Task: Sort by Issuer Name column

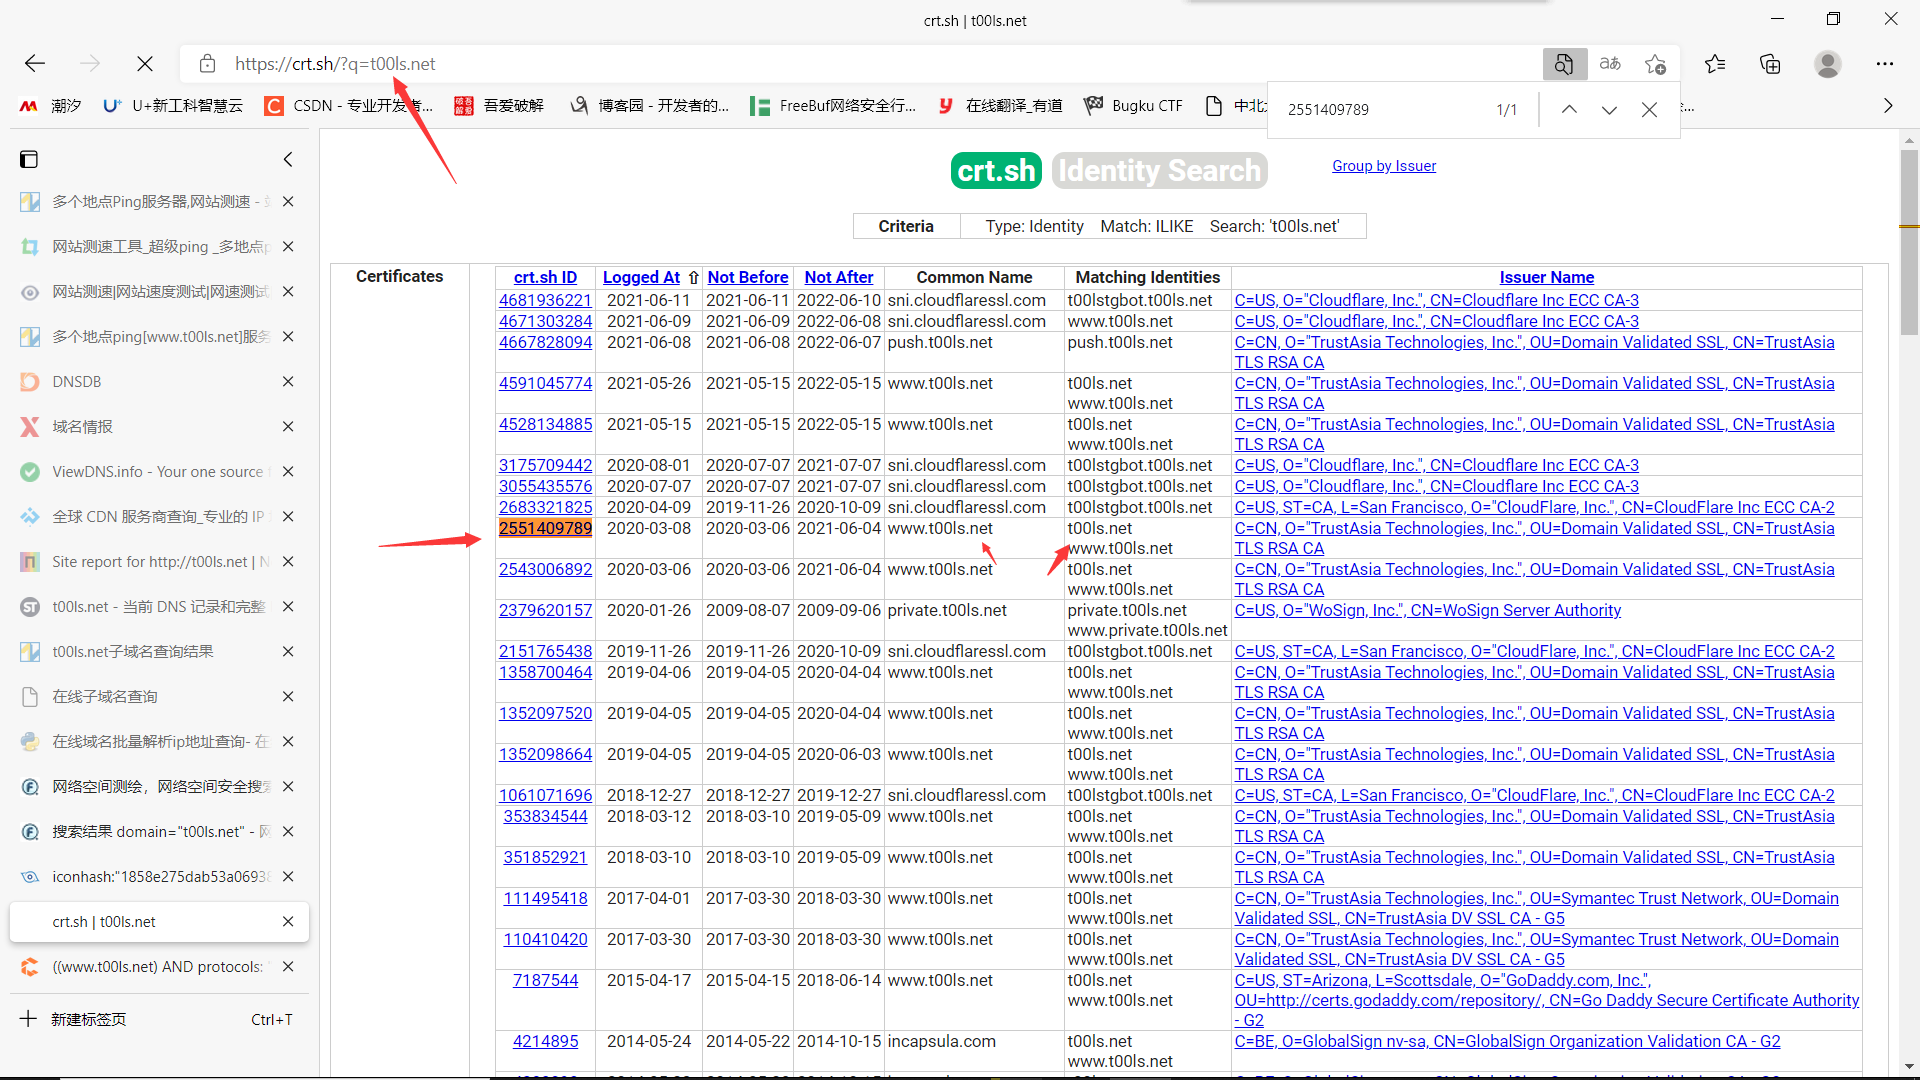Action: click(x=1547, y=277)
